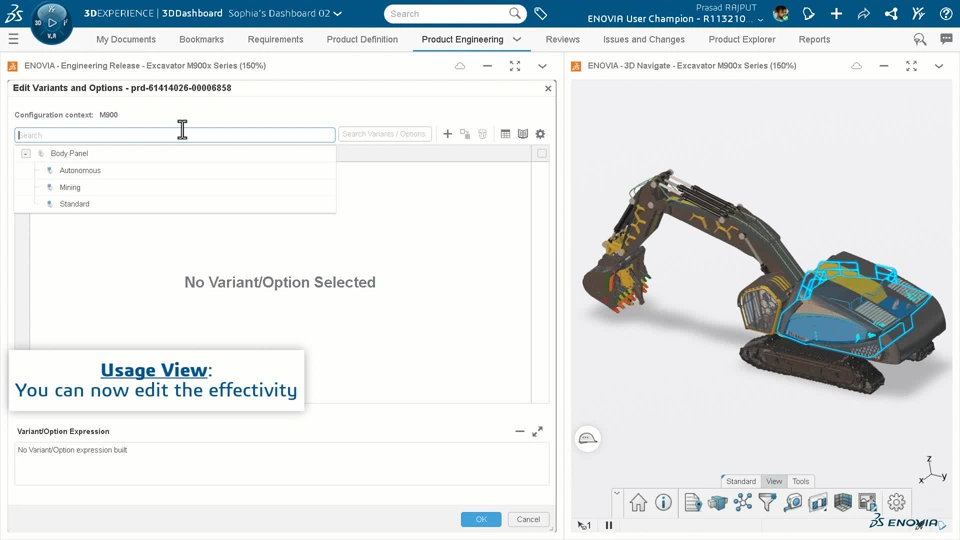The height and width of the screenshot is (540, 960).
Task: Open the variants settings gear icon
Action: point(540,133)
